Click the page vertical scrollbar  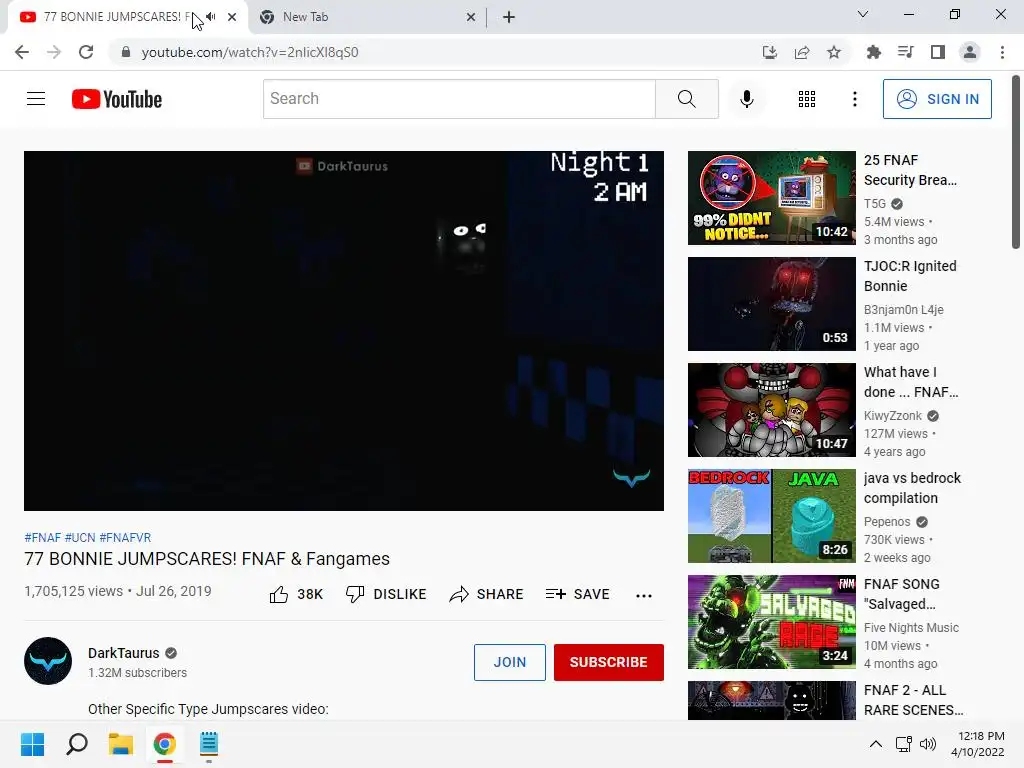(1016, 162)
